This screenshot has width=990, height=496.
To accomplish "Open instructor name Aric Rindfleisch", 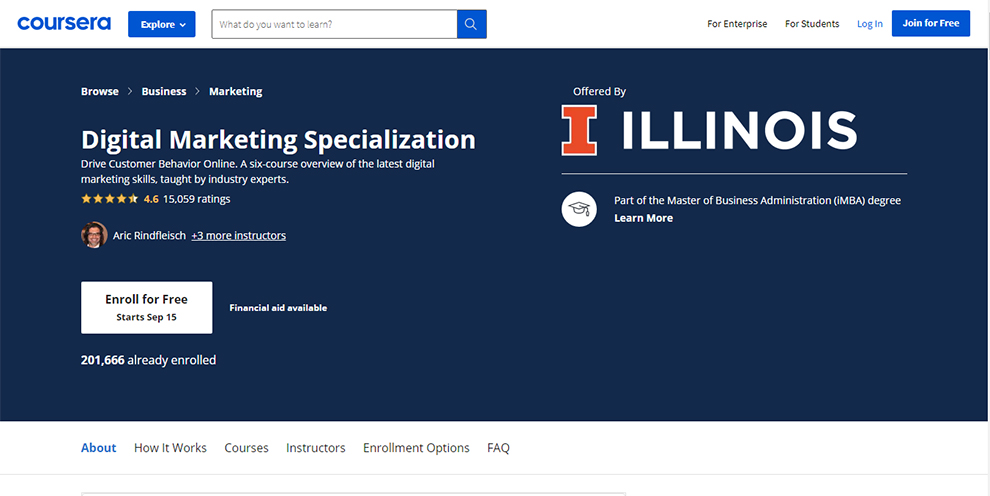I will point(149,235).
